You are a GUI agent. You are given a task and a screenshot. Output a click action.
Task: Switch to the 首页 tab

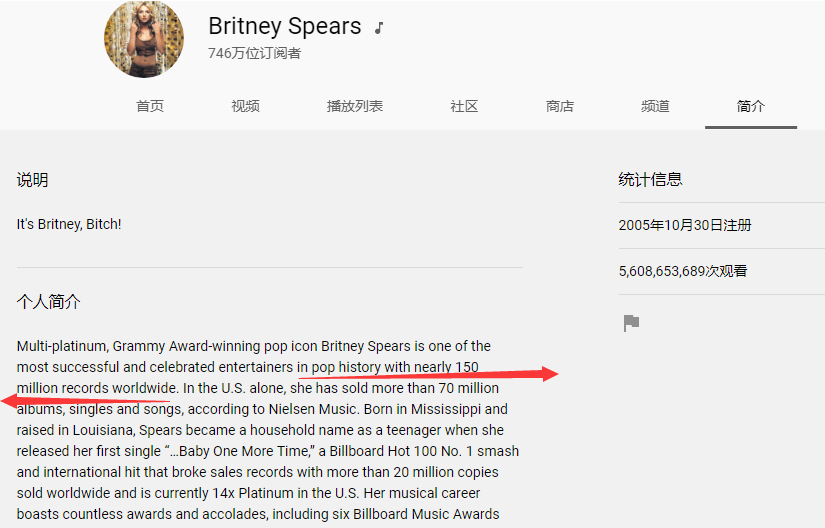click(x=150, y=106)
